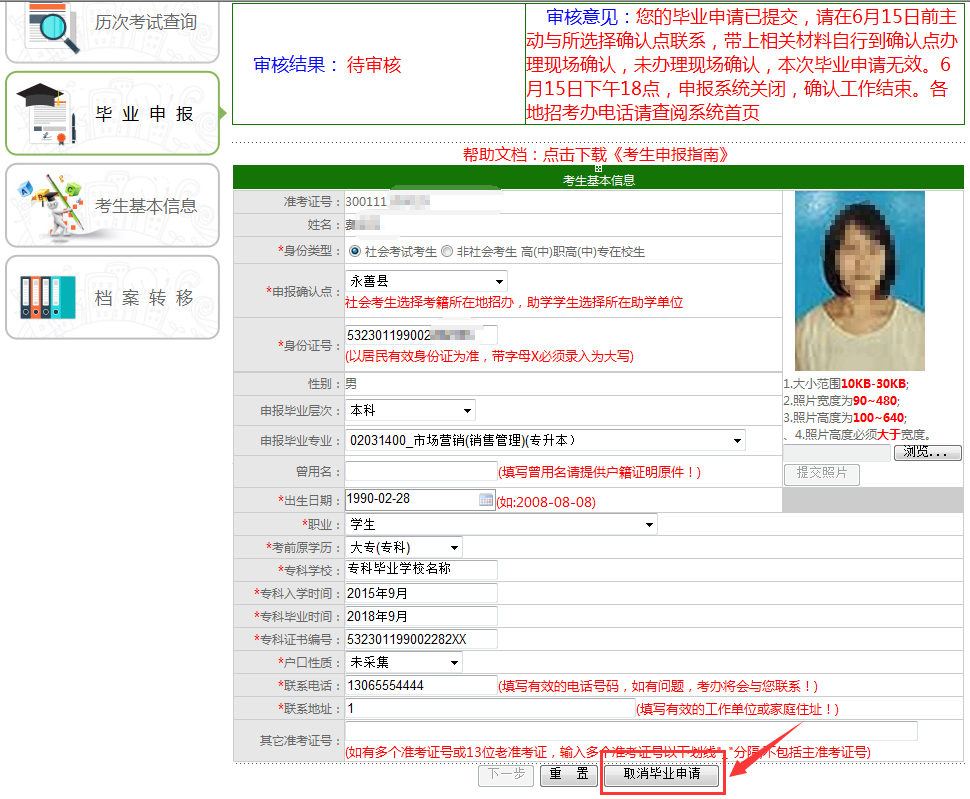The image size is (970, 799).
Task: Open the calendar picker beside 出生日期
Action: pos(486,500)
